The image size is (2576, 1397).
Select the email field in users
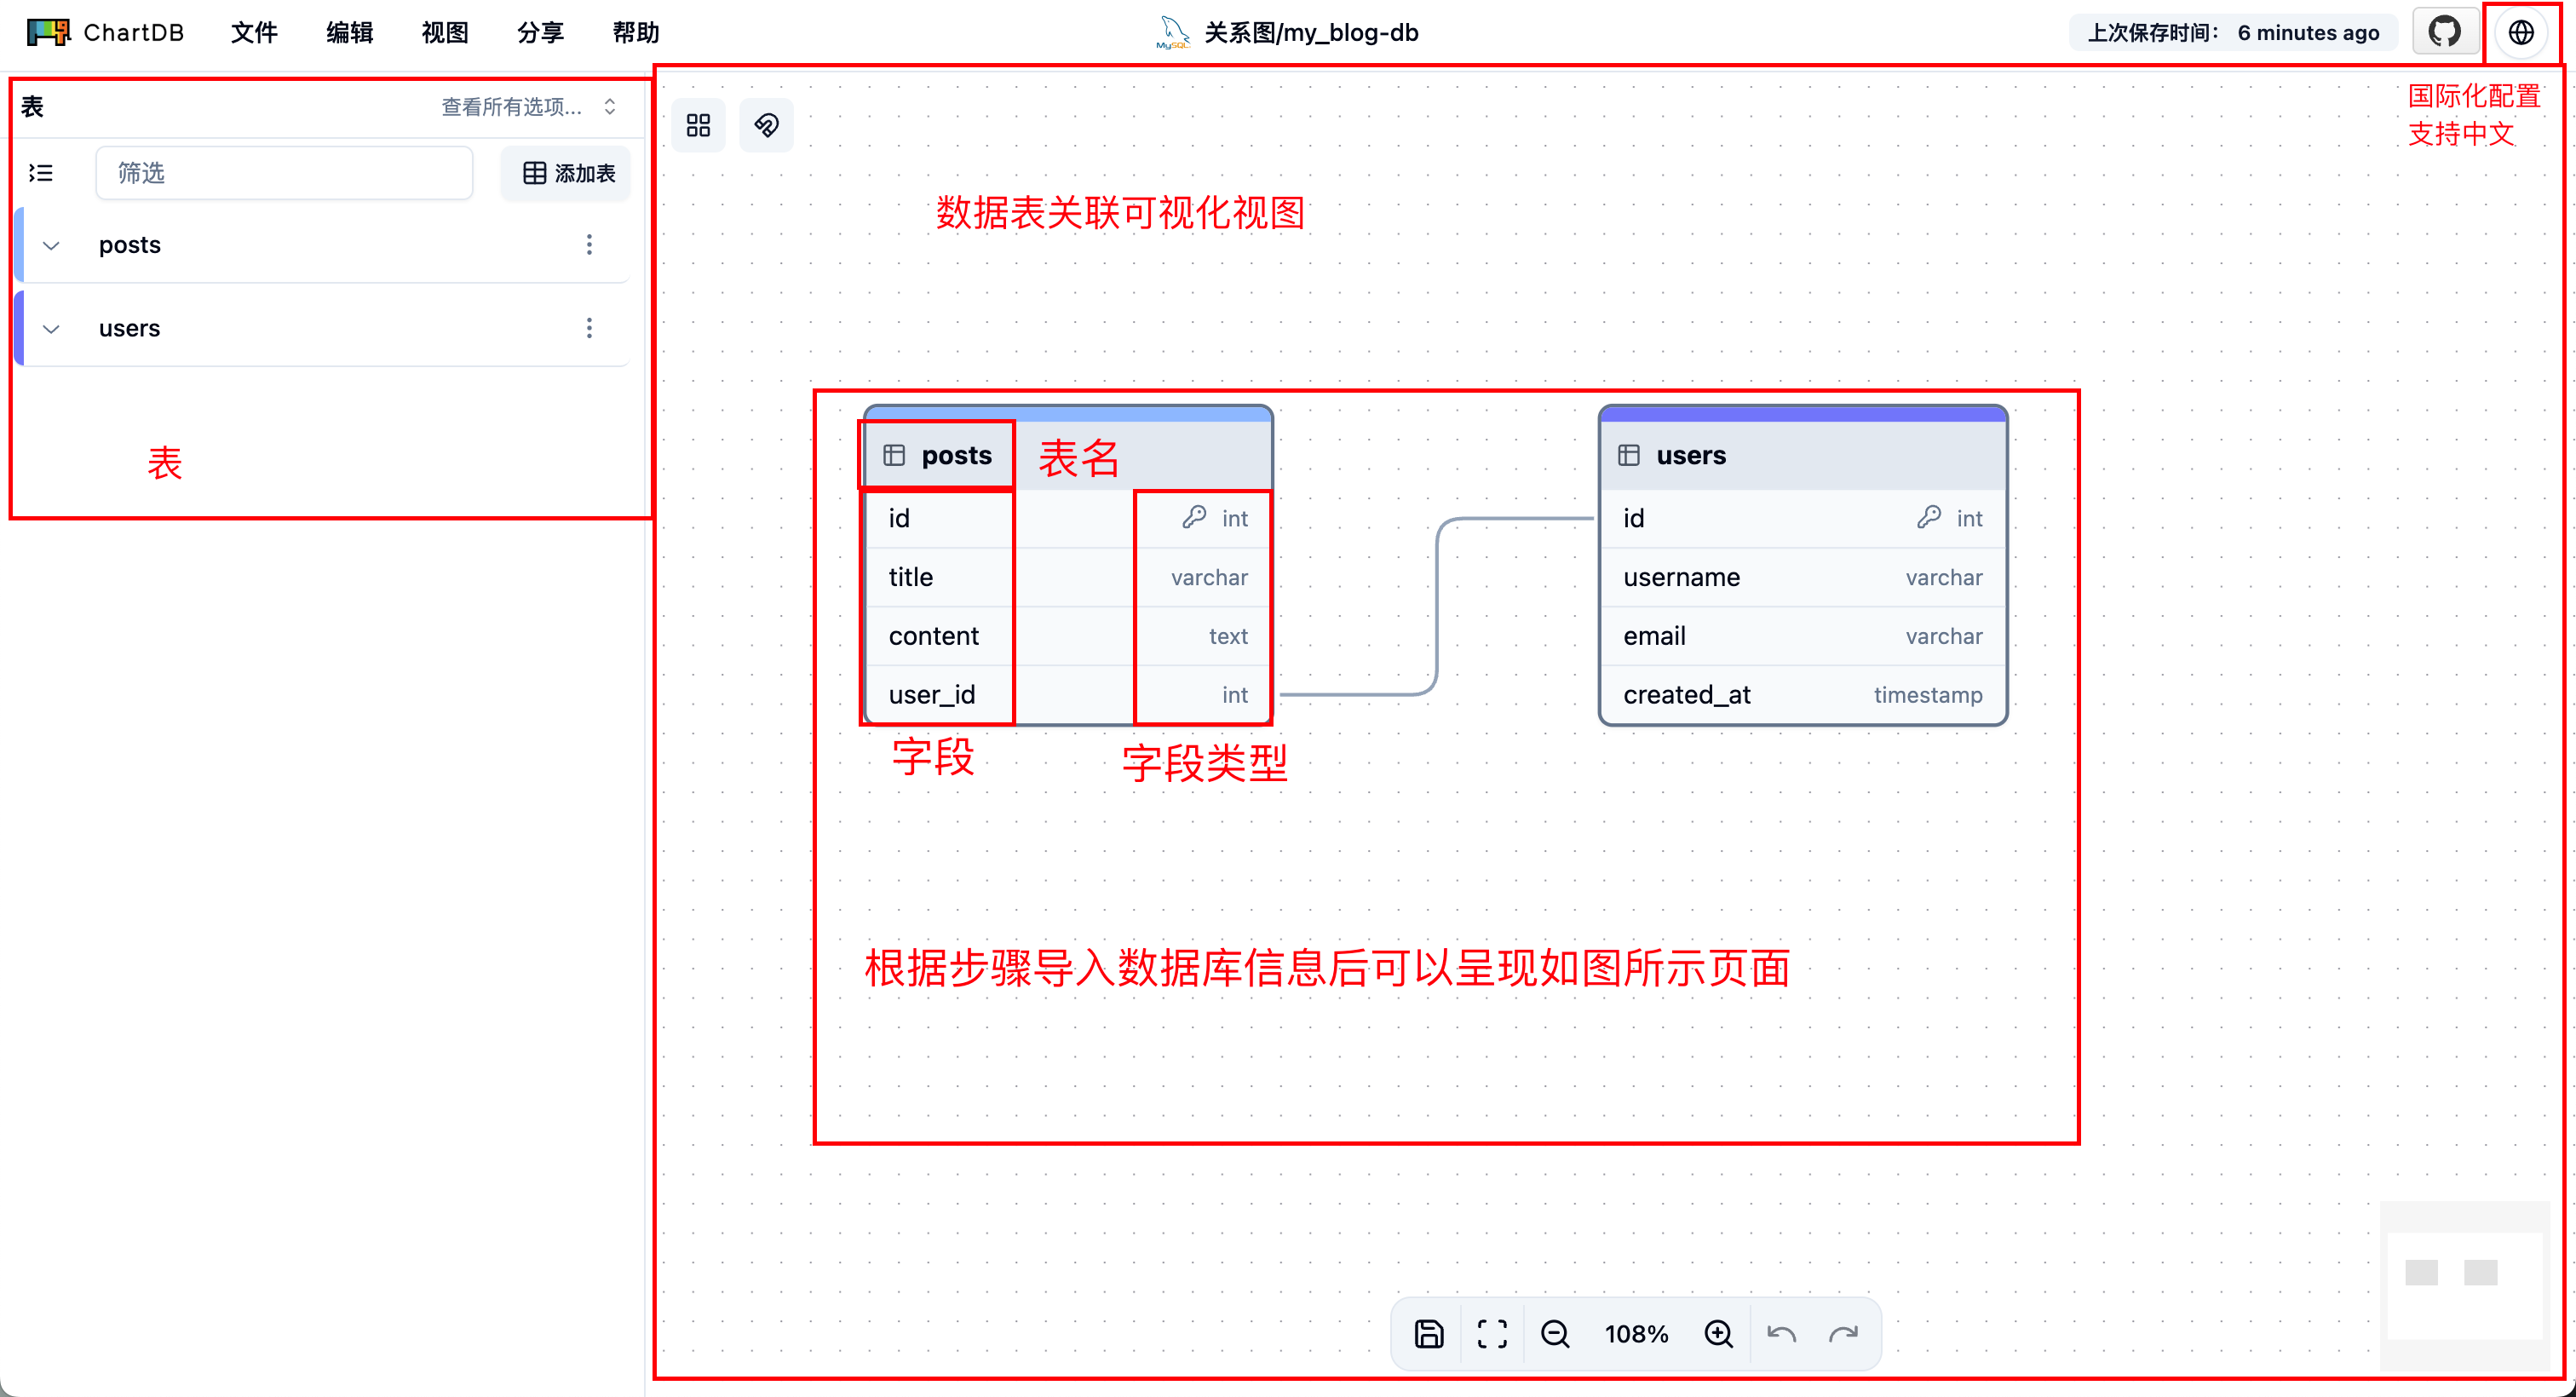click(x=1803, y=636)
